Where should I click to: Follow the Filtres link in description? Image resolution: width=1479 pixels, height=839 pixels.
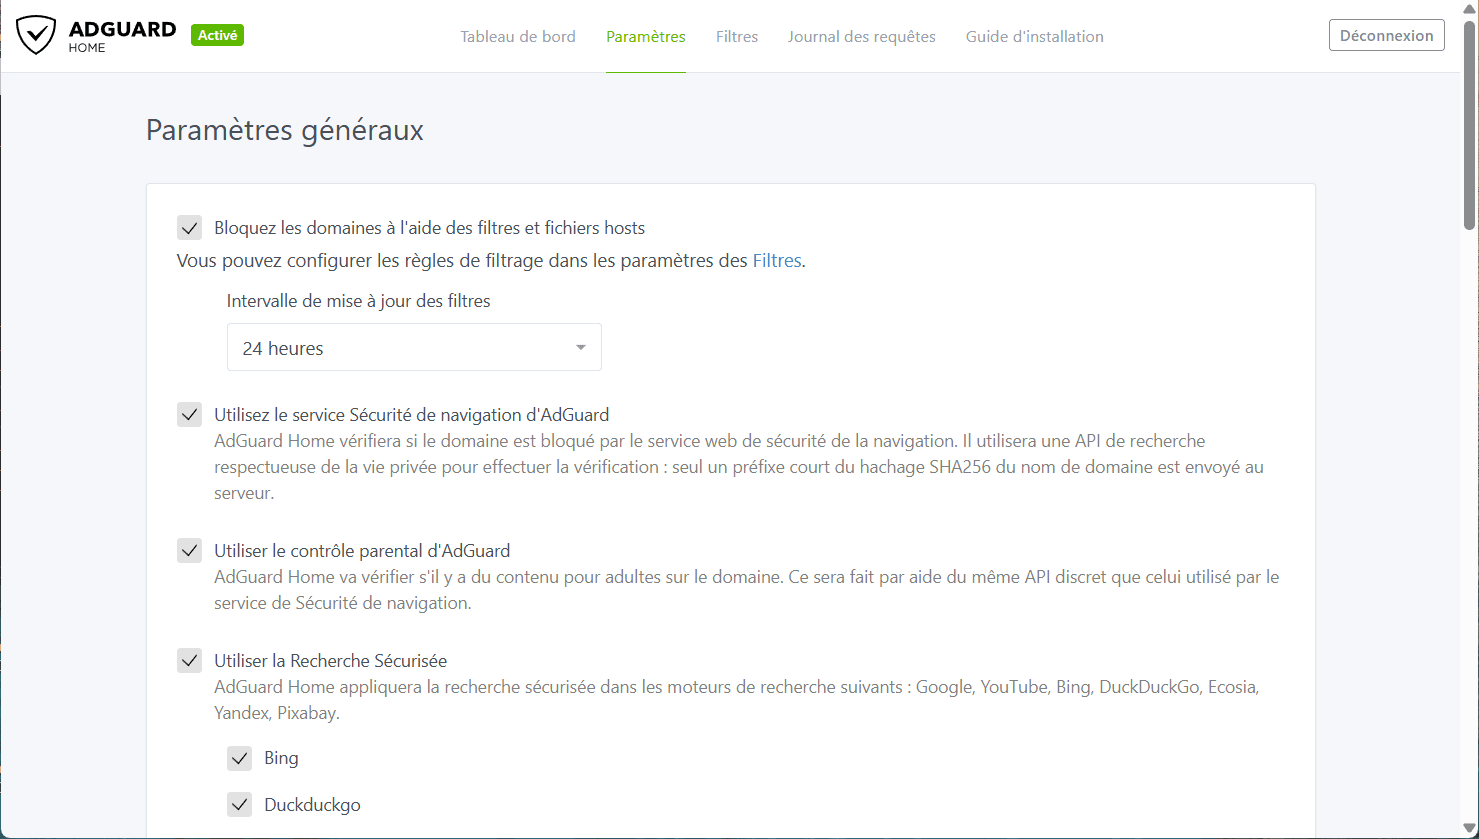pos(777,261)
